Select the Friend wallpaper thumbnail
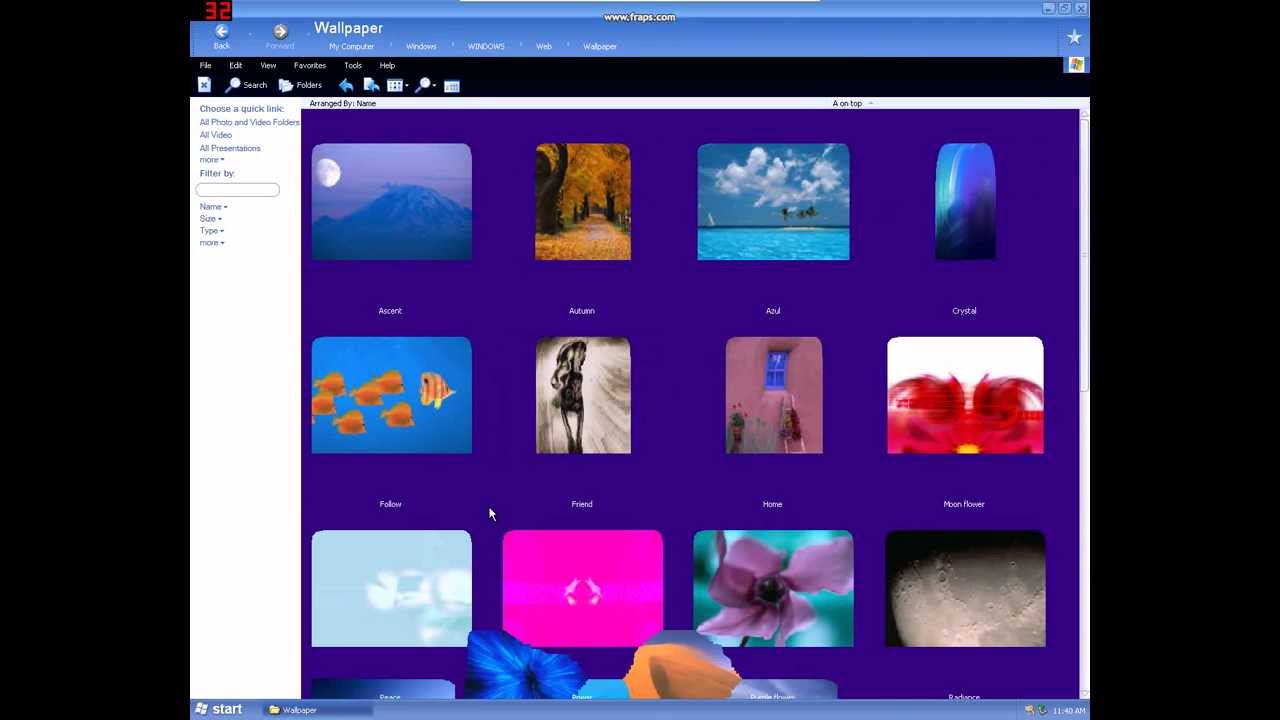 coord(583,395)
